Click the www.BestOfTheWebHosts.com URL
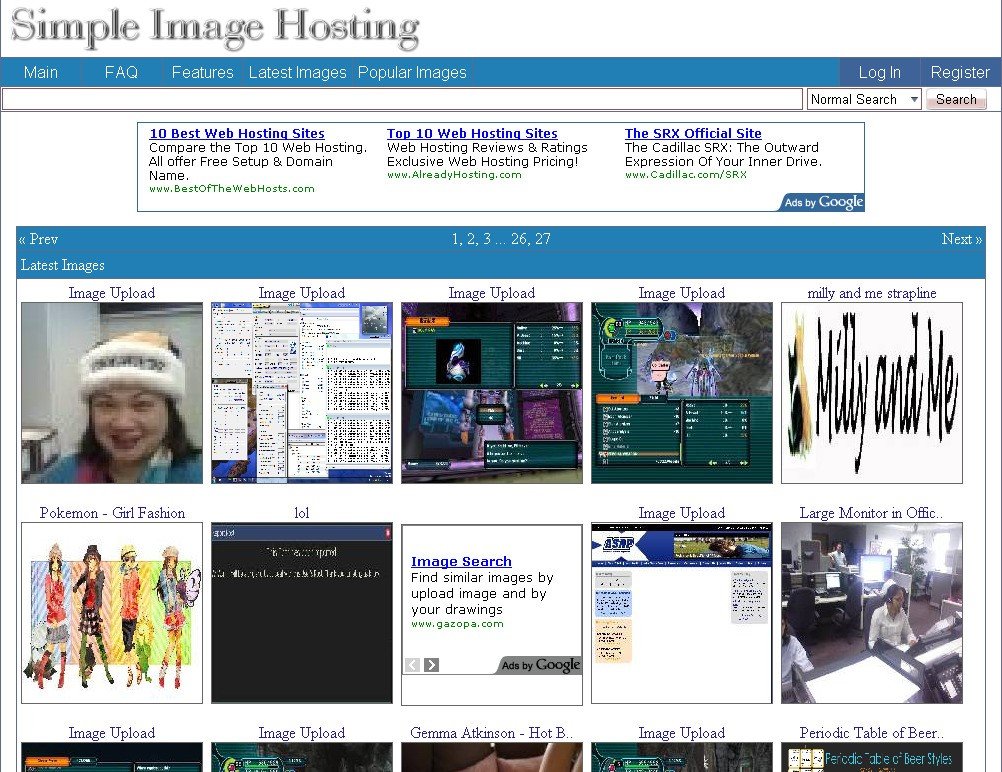The width and height of the screenshot is (1002, 772). pyautogui.click(x=231, y=189)
